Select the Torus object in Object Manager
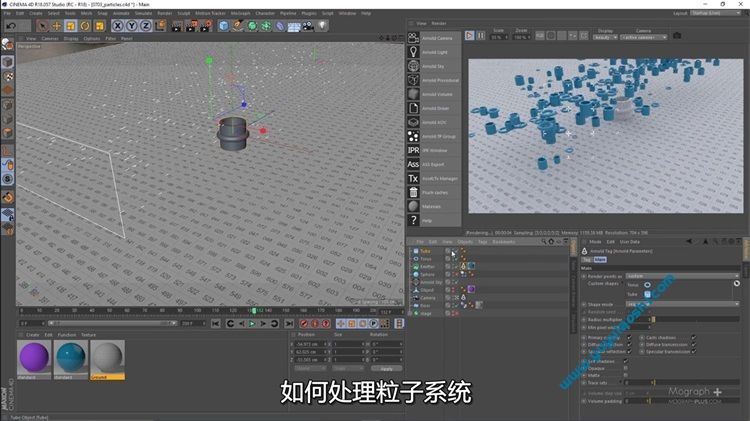The image size is (750, 421). (425, 259)
